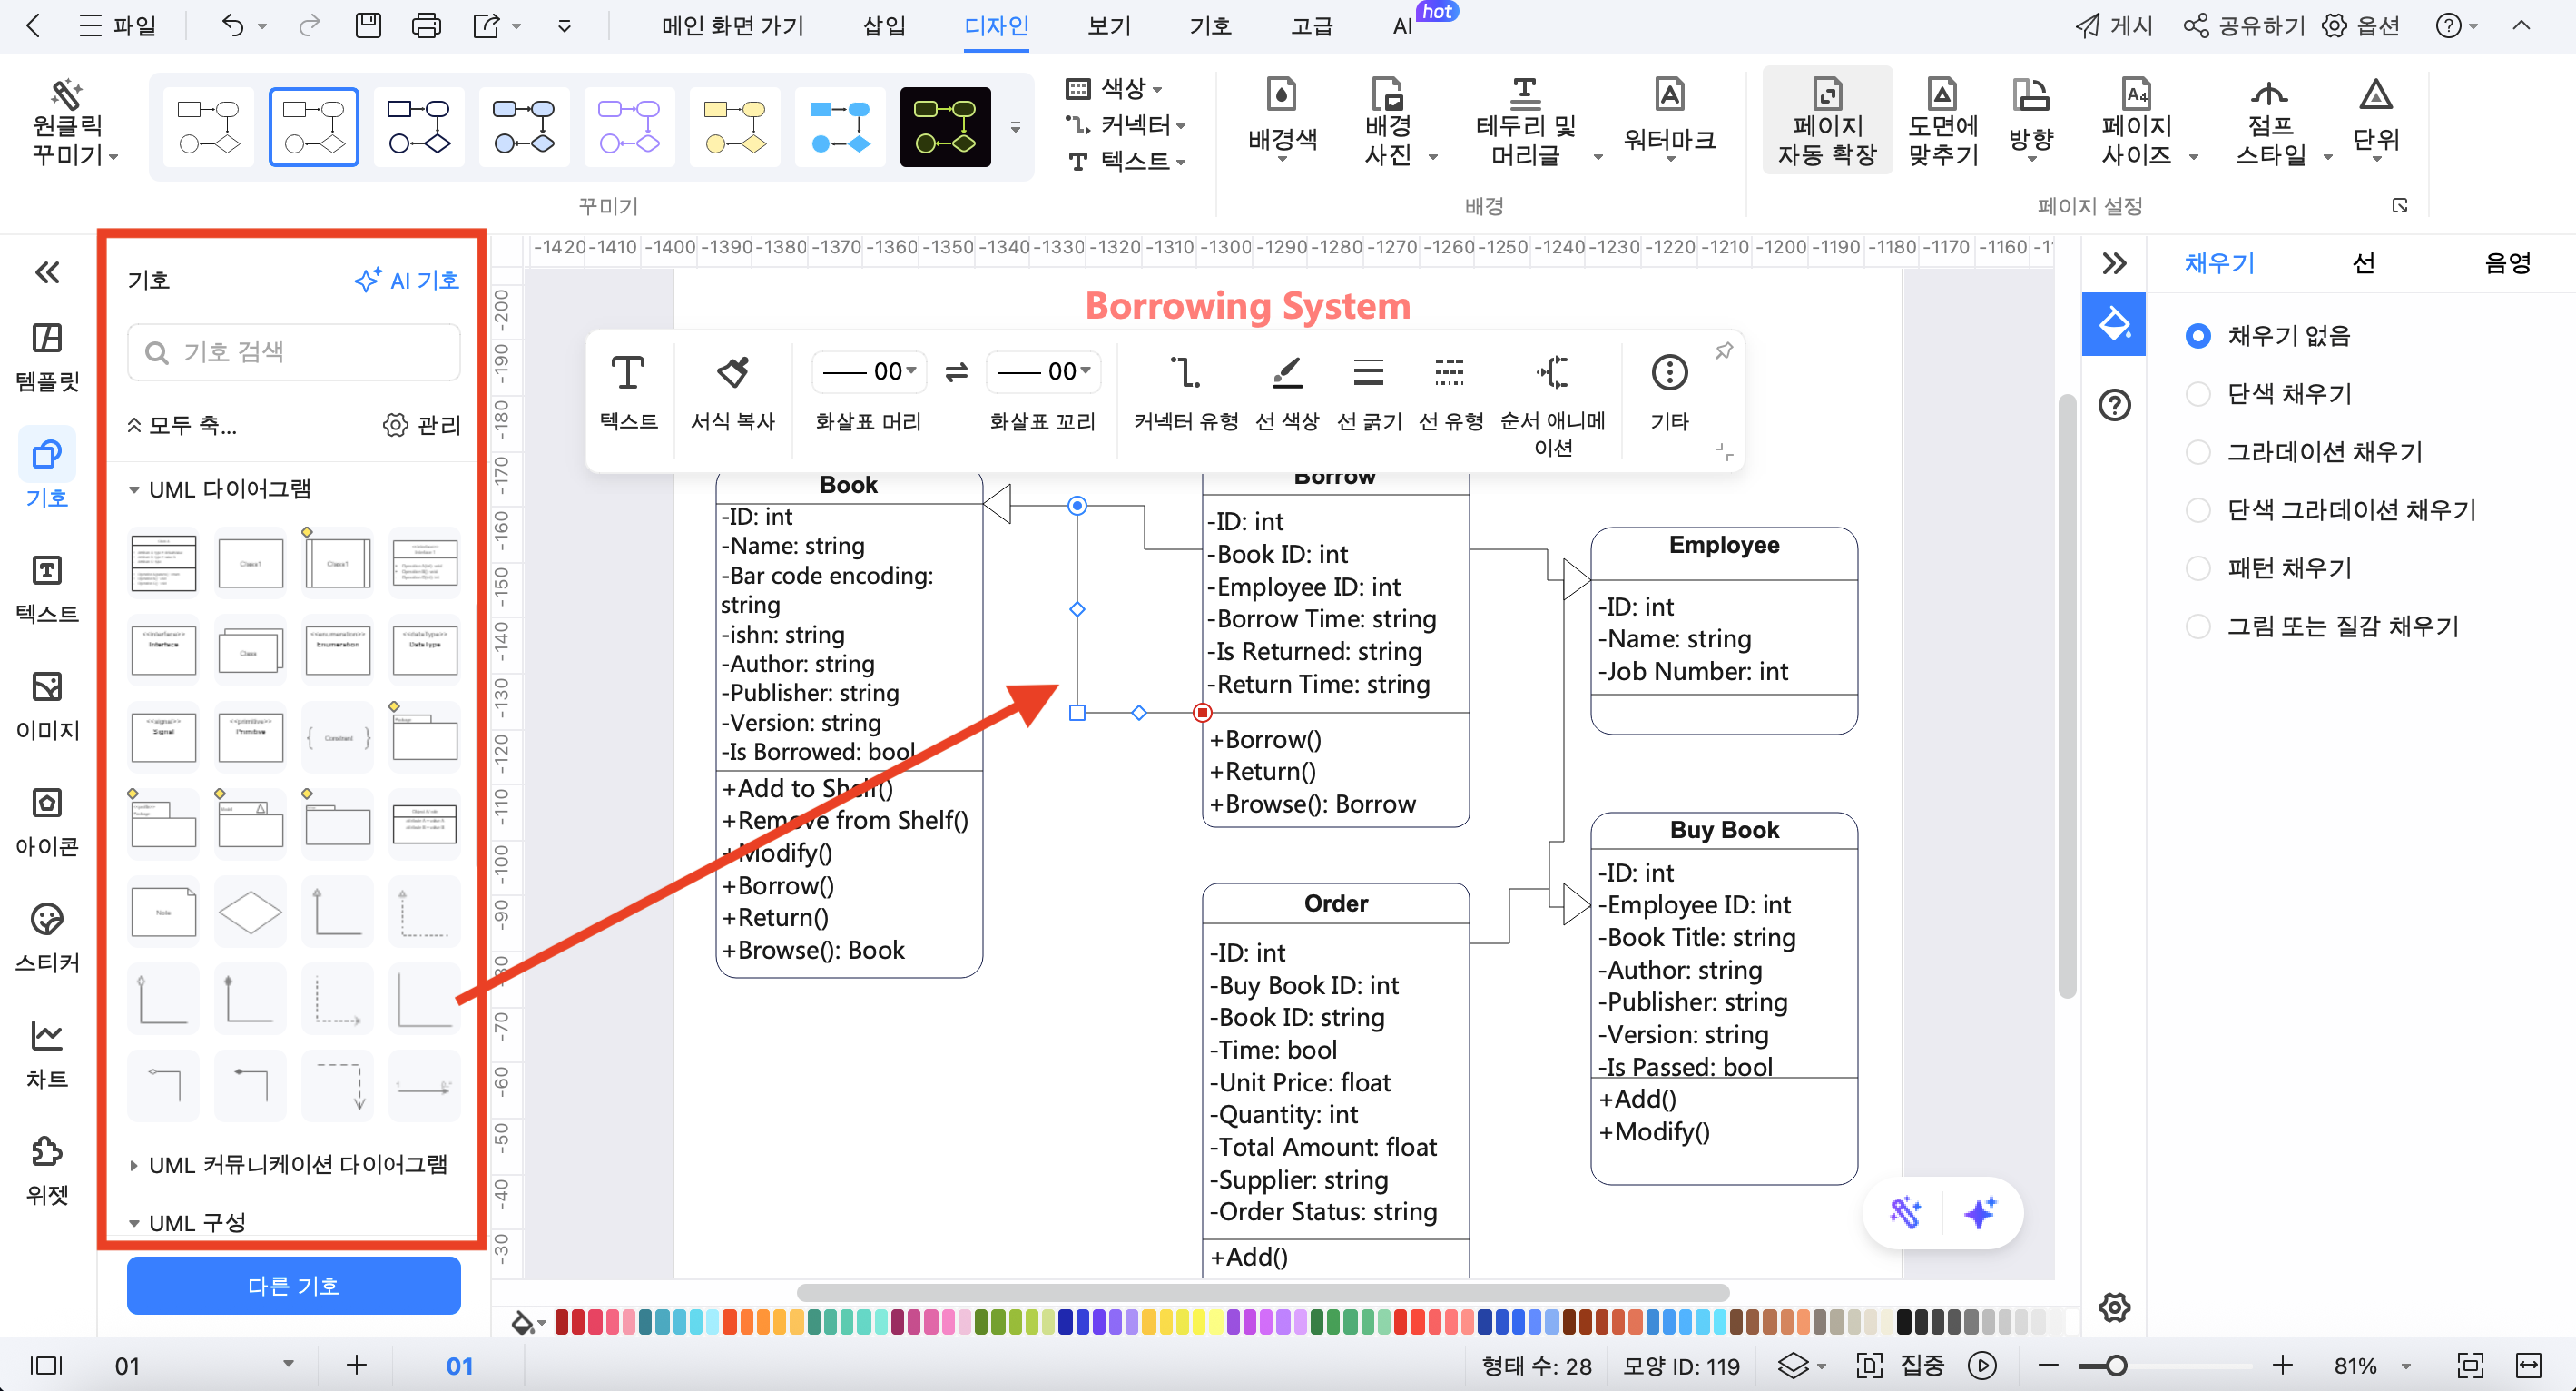Click the print icon in top bar
The image size is (2576, 1391).
pyautogui.click(x=426, y=25)
